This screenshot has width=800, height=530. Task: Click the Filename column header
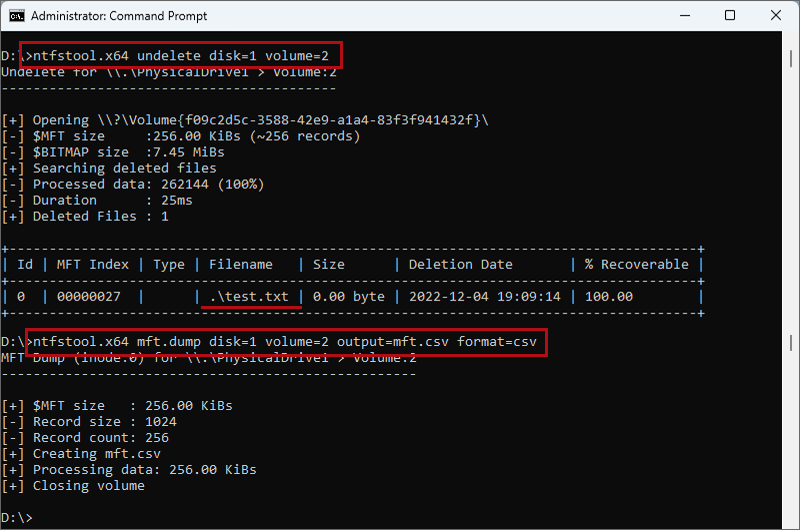pos(241,264)
